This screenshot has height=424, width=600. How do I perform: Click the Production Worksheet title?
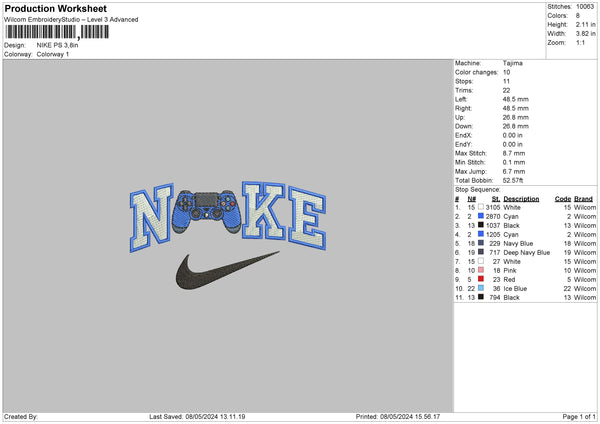(56, 8)
